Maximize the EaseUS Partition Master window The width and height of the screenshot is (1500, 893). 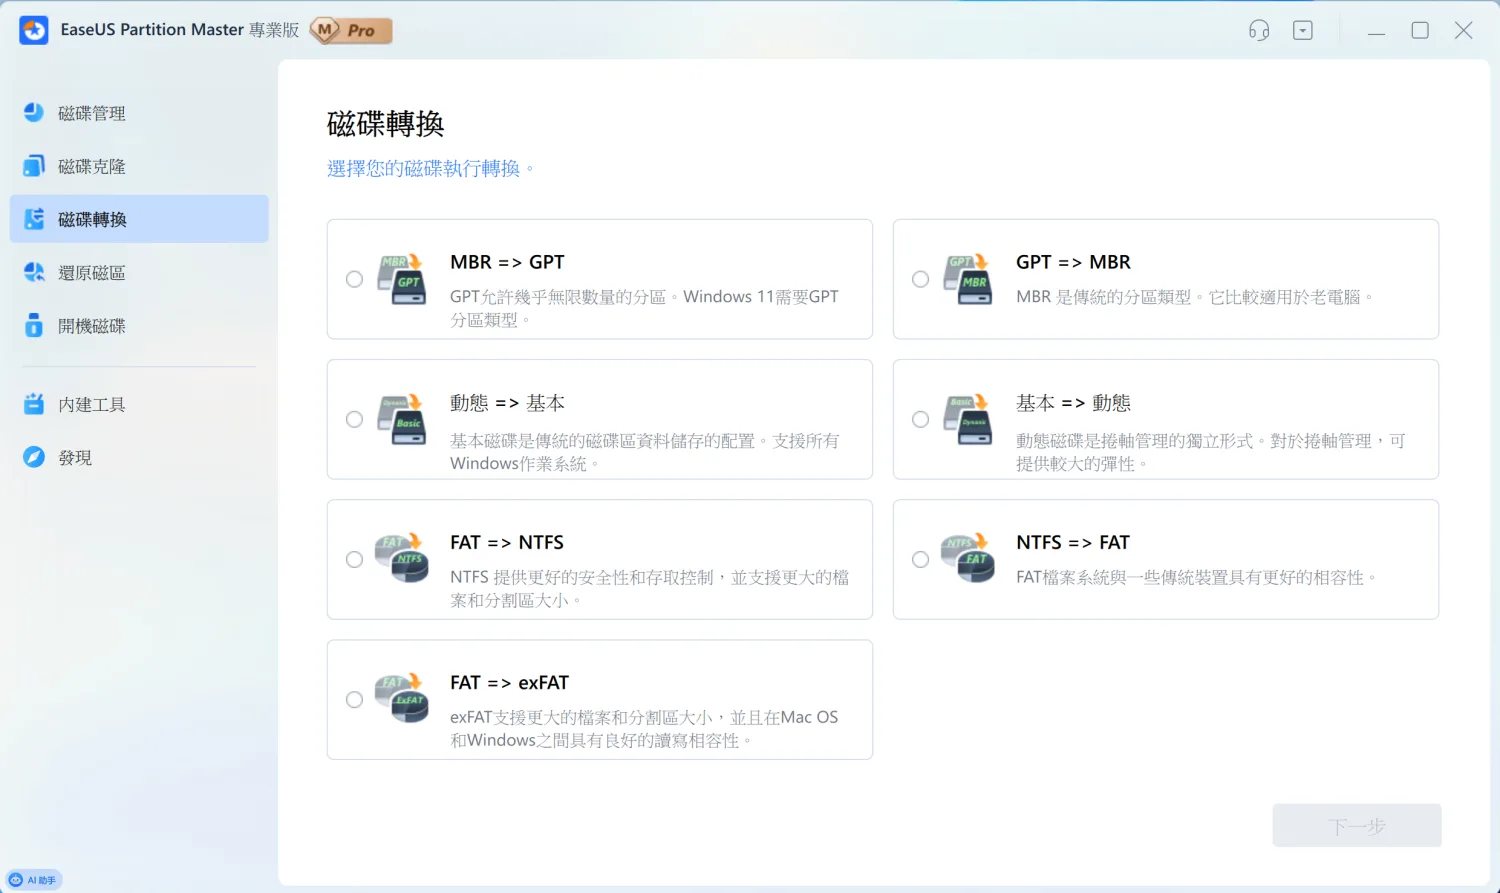coord(1420,31)
